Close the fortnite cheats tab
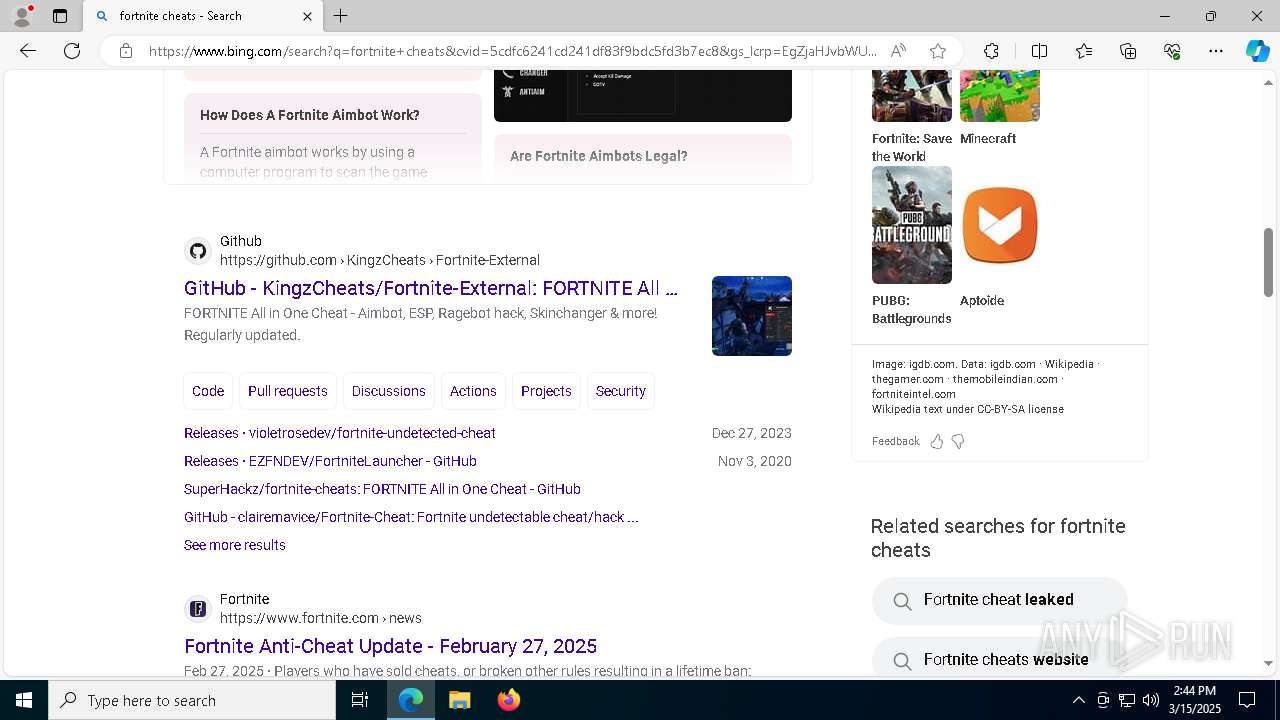Viewport: 1280px width, 720px height. 307,16
